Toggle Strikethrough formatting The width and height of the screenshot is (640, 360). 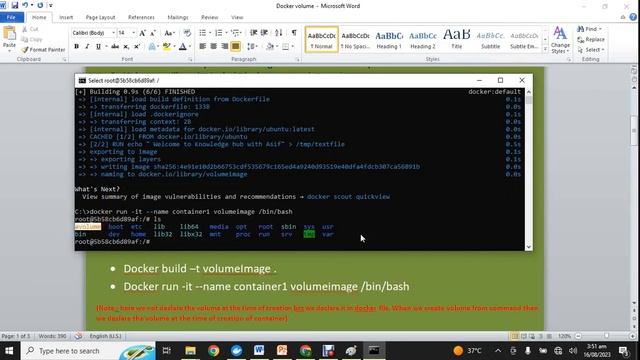(x=115, y=47)
